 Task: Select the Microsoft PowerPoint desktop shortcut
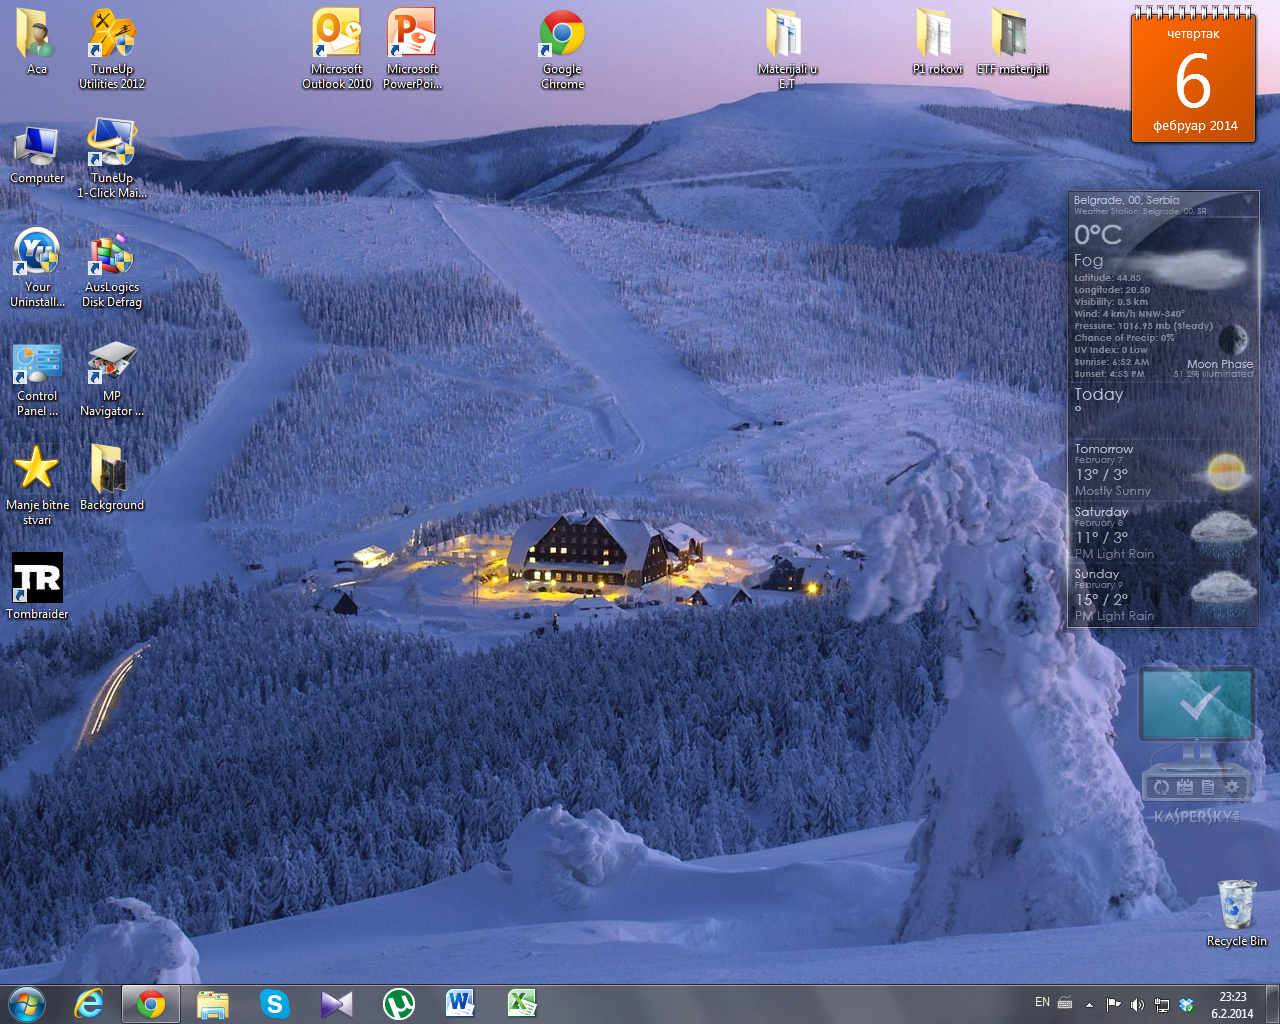click(412, 49)
